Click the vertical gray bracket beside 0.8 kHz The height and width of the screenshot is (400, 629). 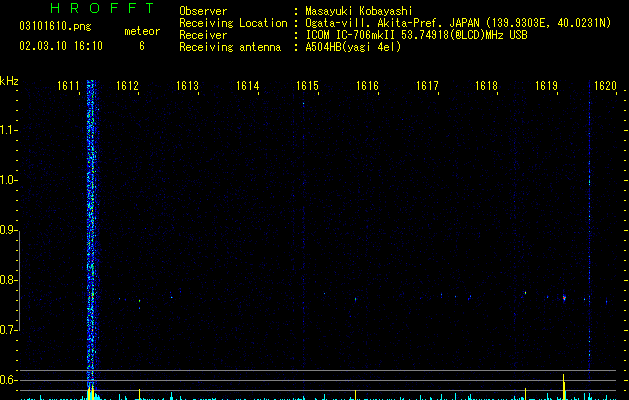click(19, 280)
